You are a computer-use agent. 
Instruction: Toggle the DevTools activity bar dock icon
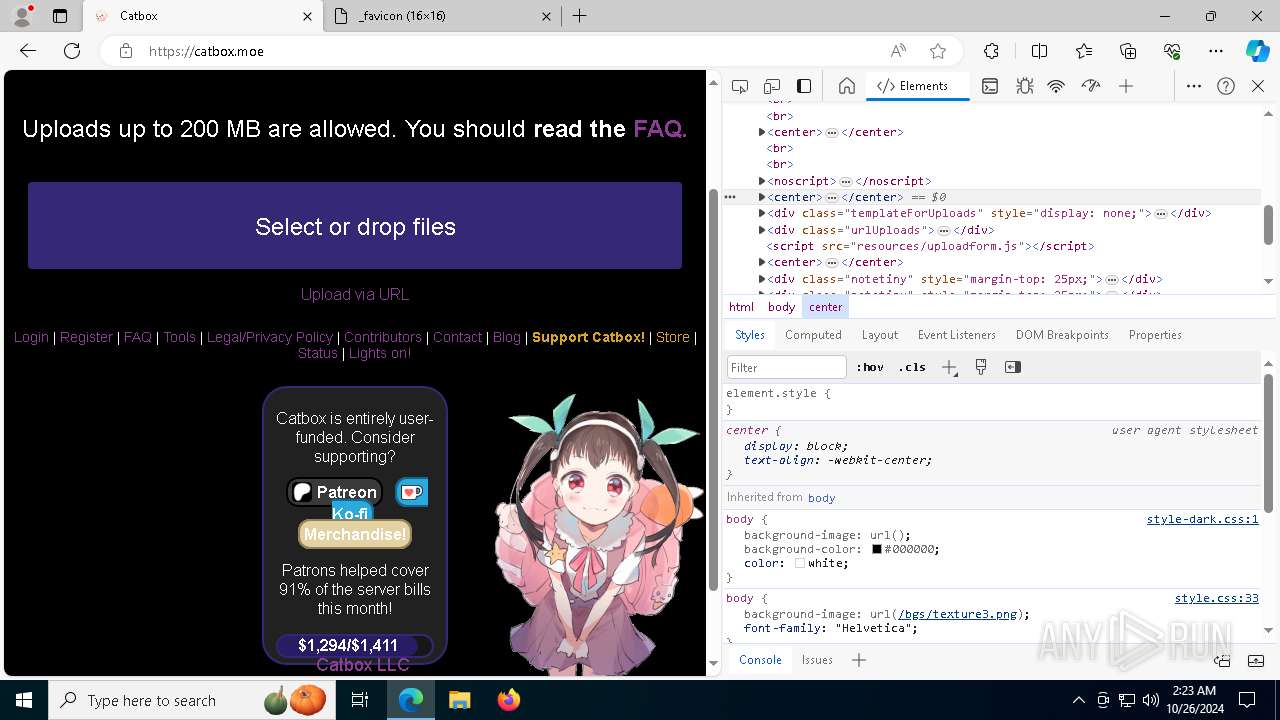tap(804, 86)
